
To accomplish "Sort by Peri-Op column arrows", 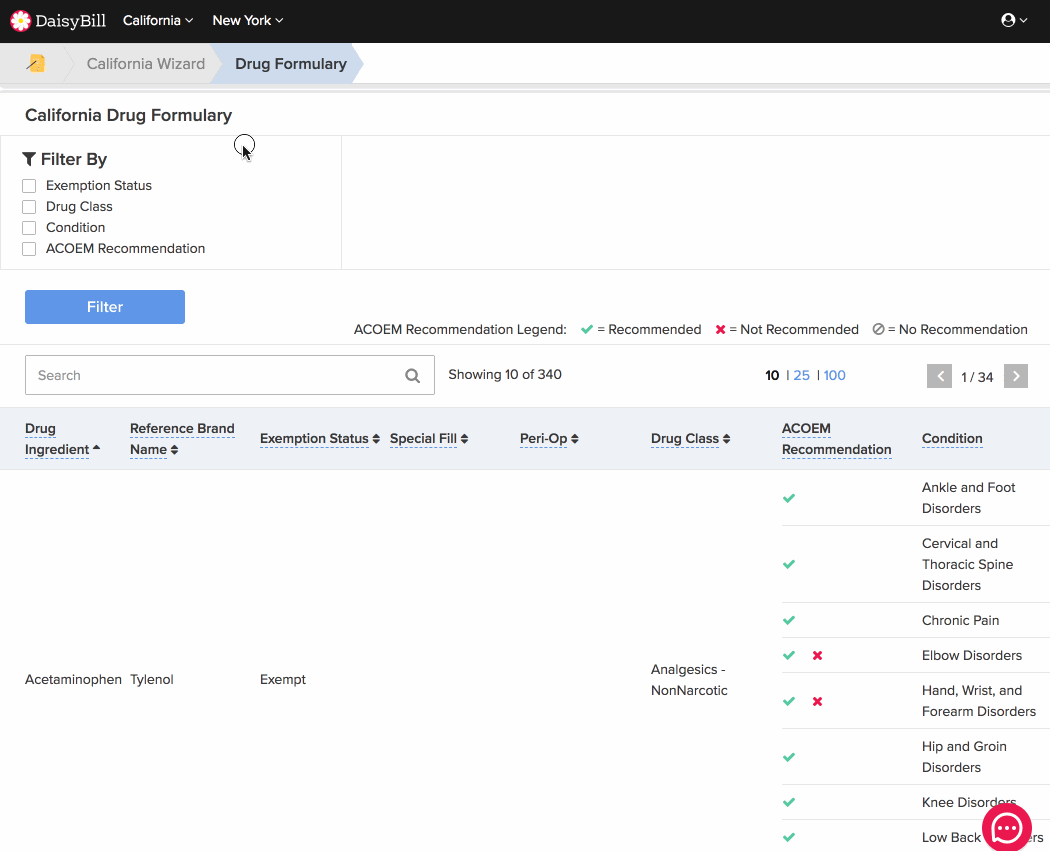I will click(x=575, y=439).
